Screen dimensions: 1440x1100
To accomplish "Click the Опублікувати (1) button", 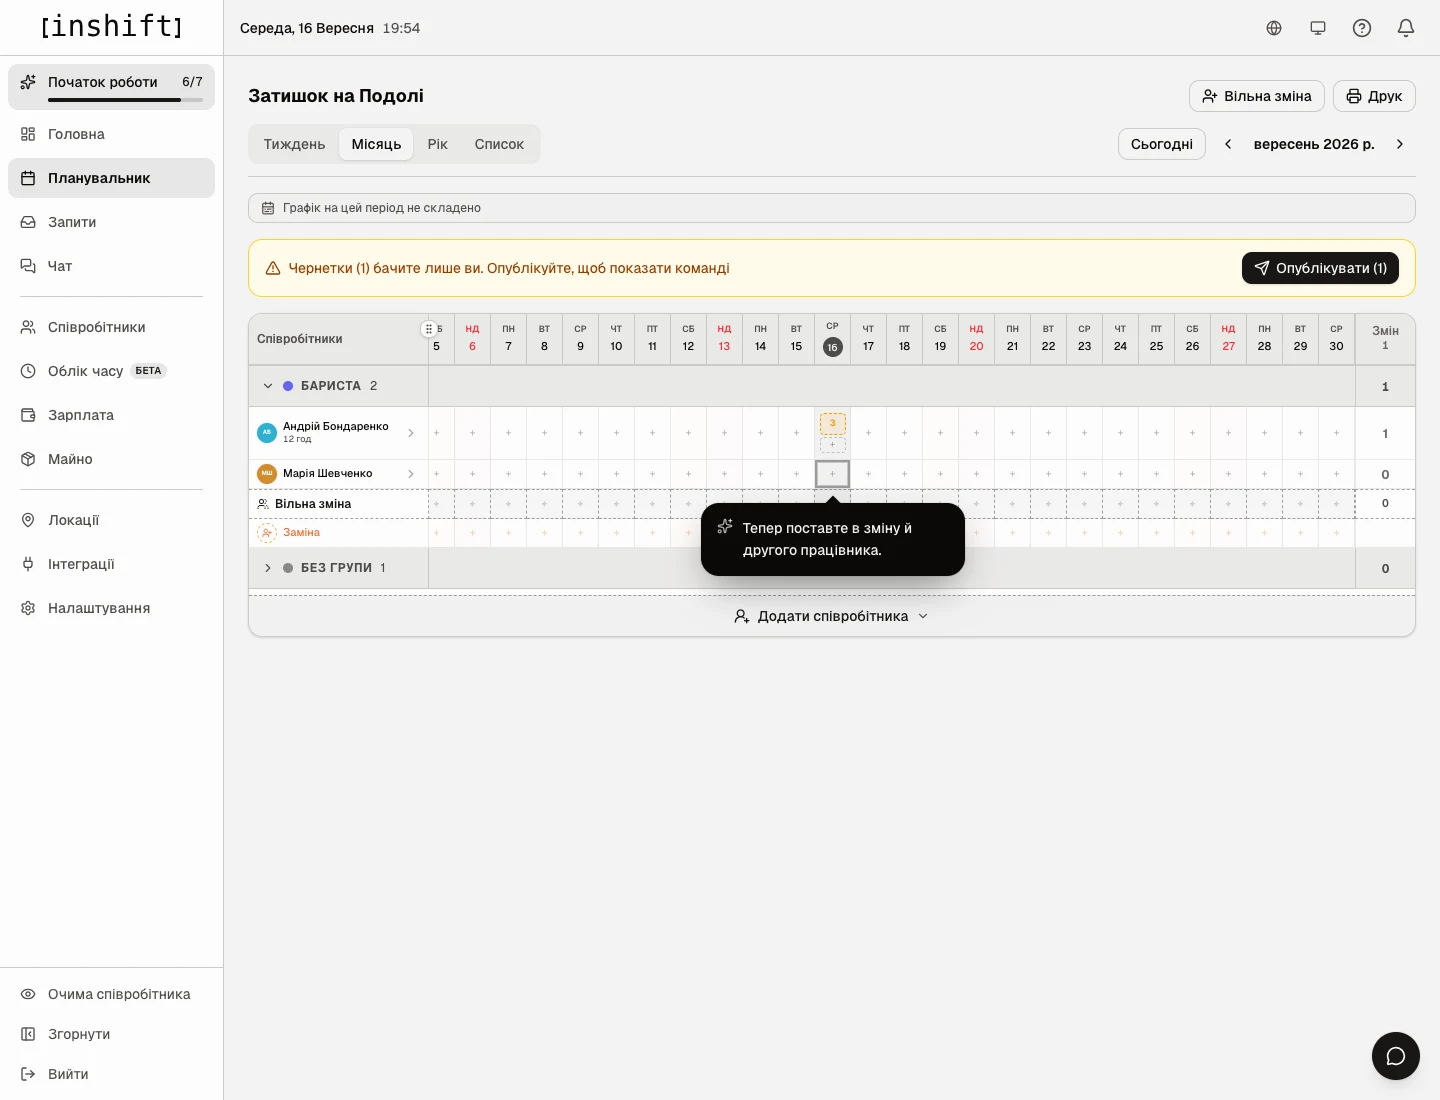I will tap(1320, 268).
